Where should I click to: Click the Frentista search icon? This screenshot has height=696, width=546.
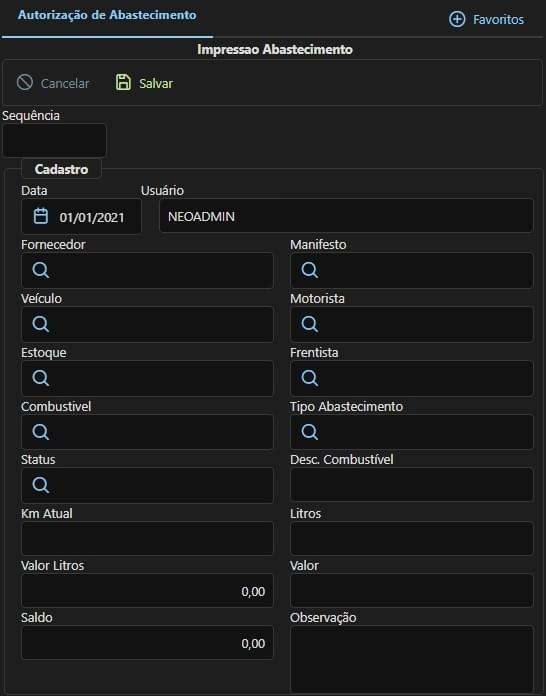(310, 378)
